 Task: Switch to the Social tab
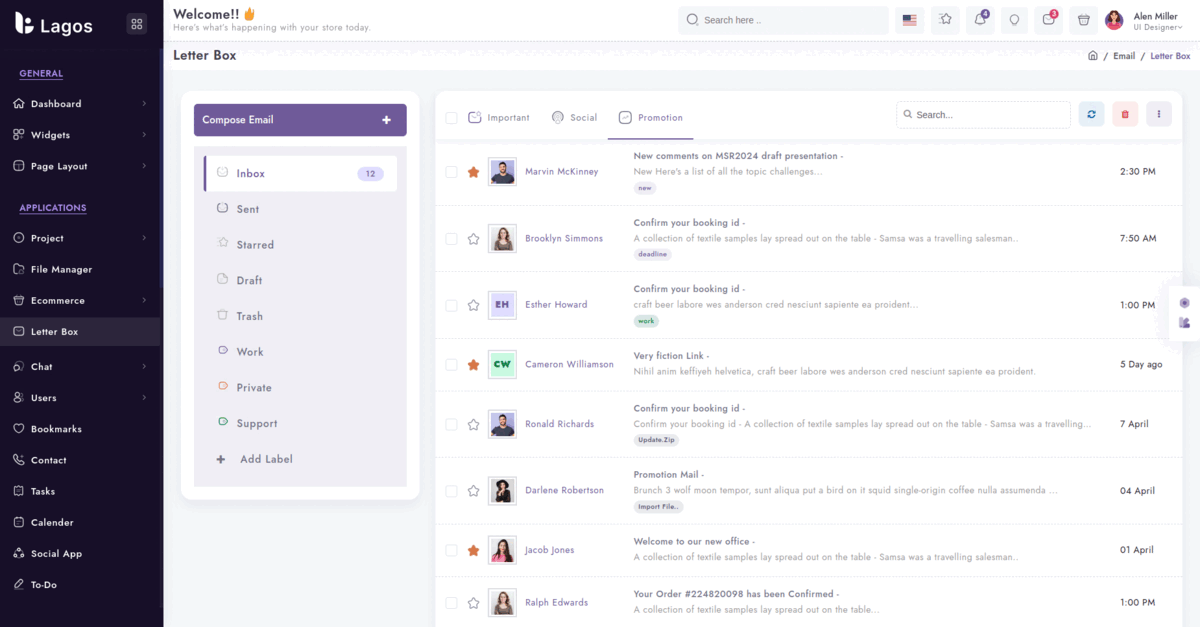[x=574, y=118]
